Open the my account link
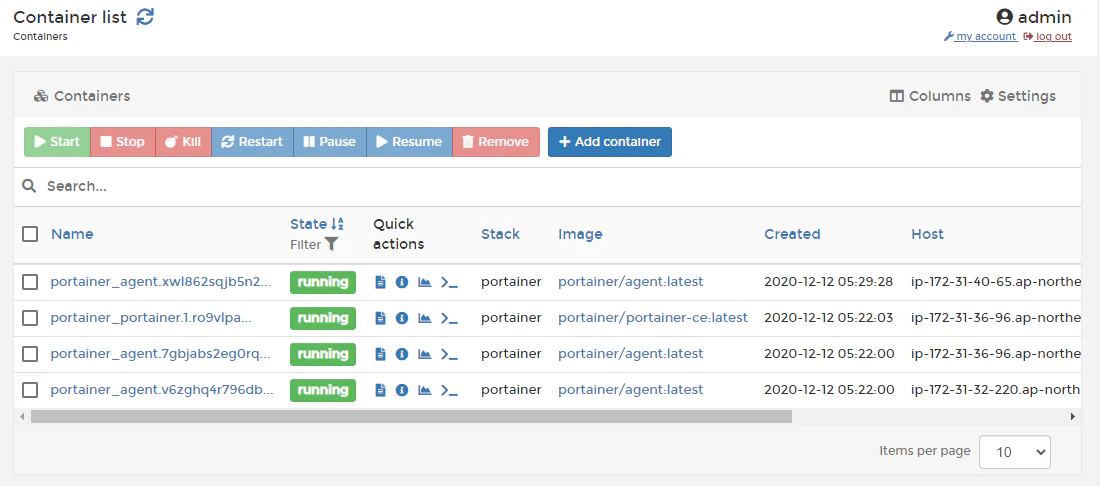This screenshot has width=1100, height=486. (980, 36)
